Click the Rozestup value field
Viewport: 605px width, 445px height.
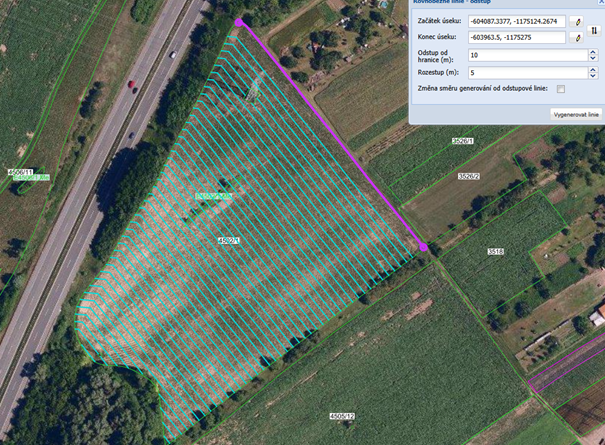(528, 73)
